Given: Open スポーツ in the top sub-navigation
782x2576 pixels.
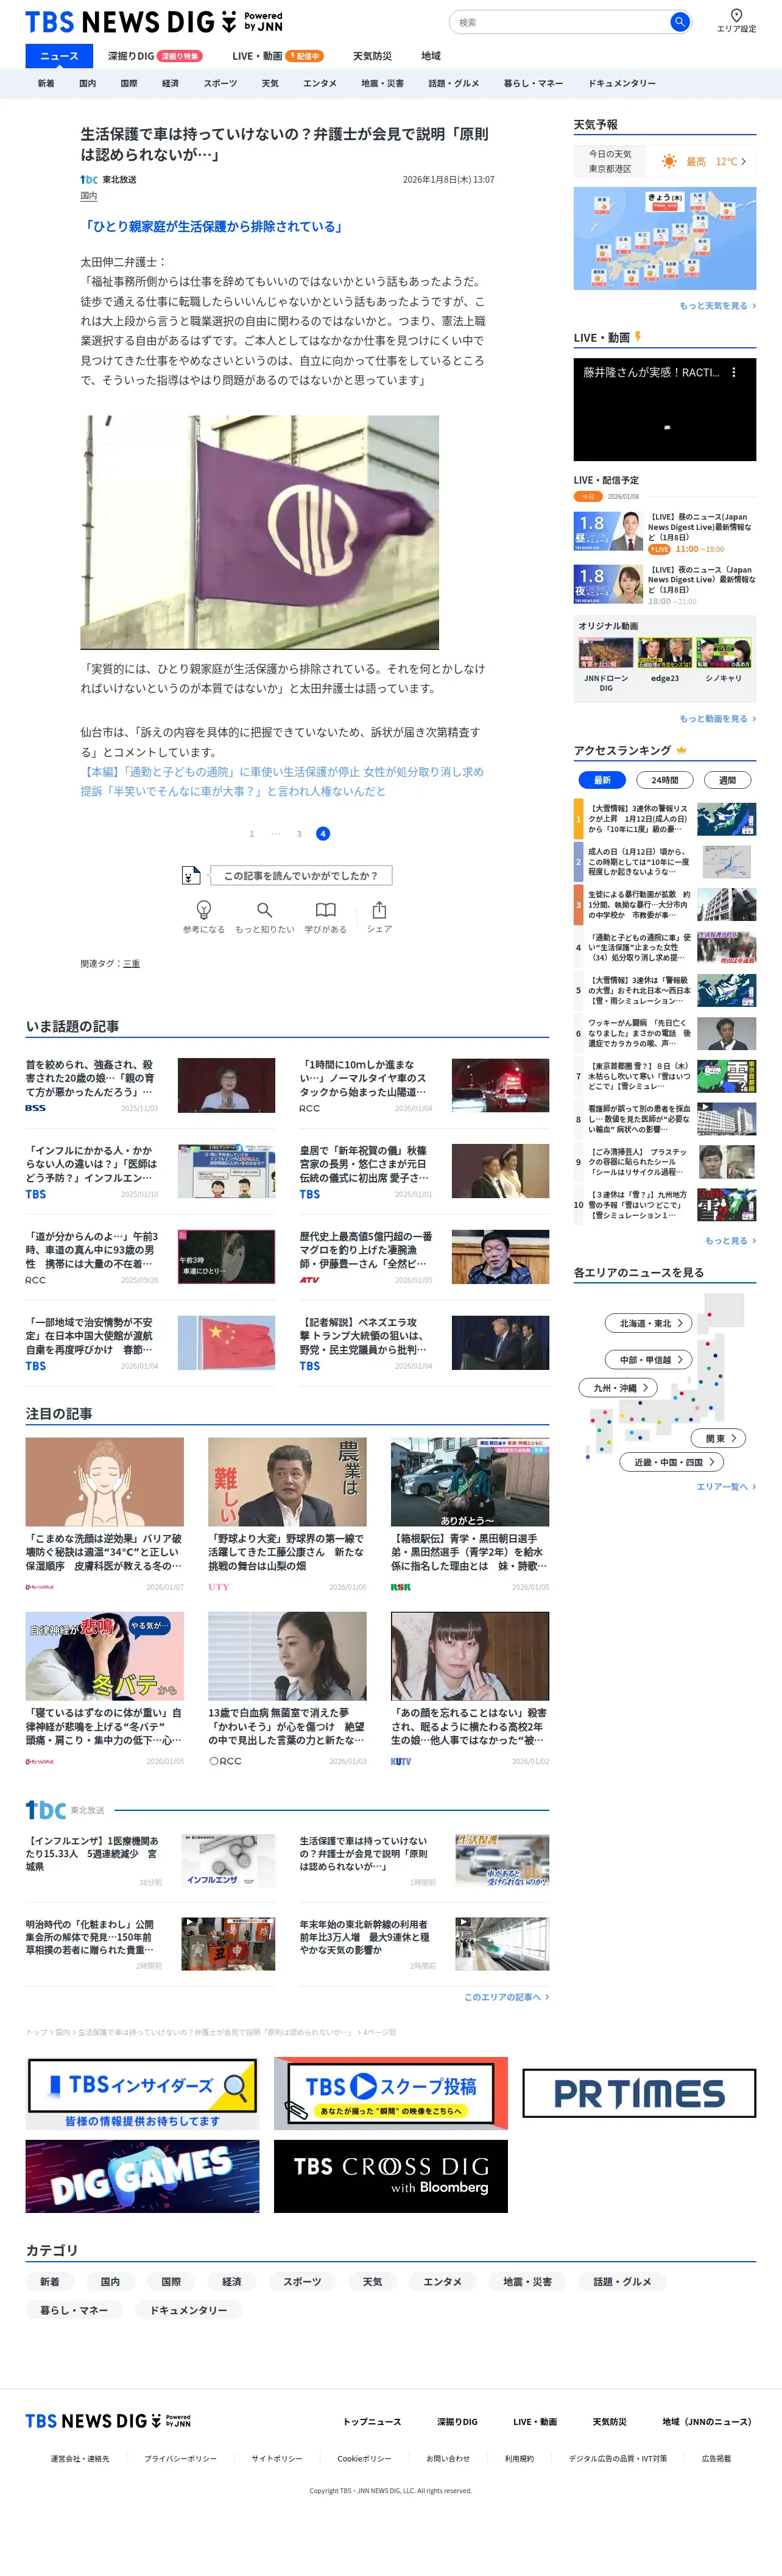Looking at the screenshot, I should (x=220, y=83).
